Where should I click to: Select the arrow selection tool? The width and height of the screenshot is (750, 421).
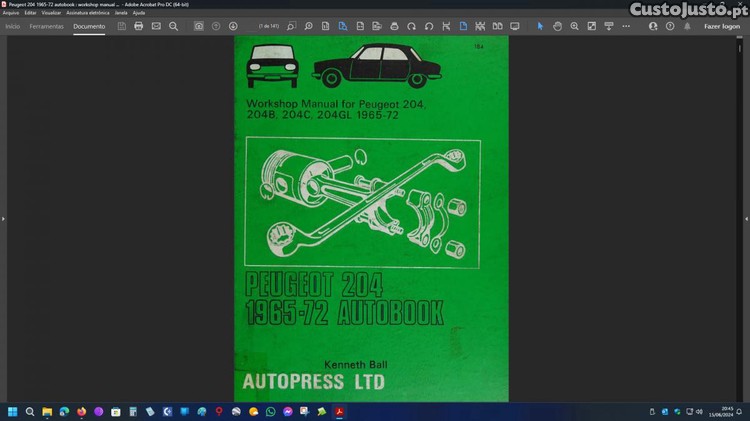540,26
